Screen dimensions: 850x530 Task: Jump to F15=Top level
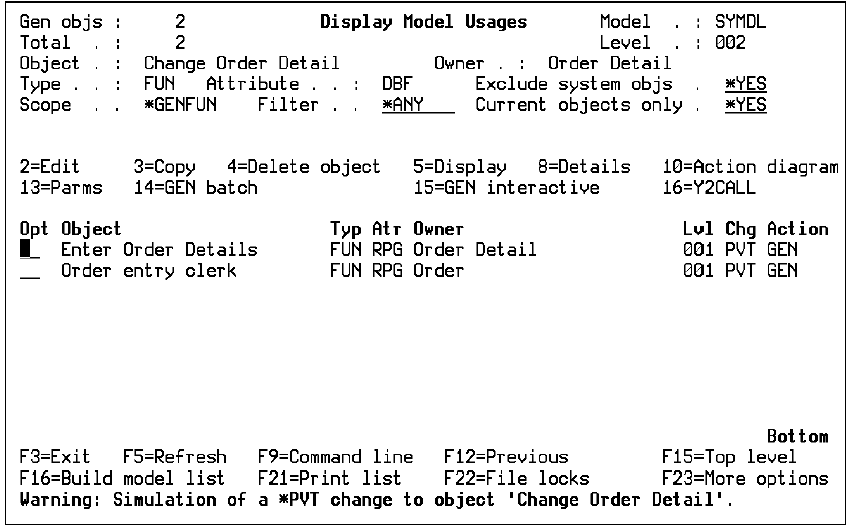(729, 457)
